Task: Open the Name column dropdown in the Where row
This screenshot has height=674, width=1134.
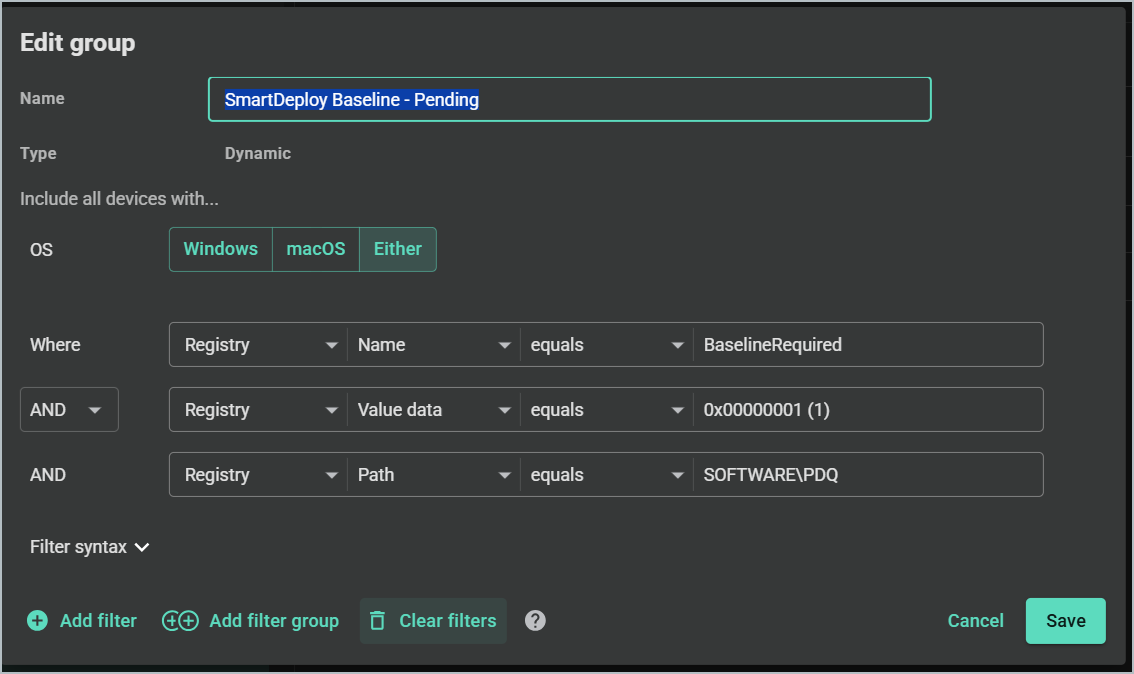Action: [x=434, y=345]
